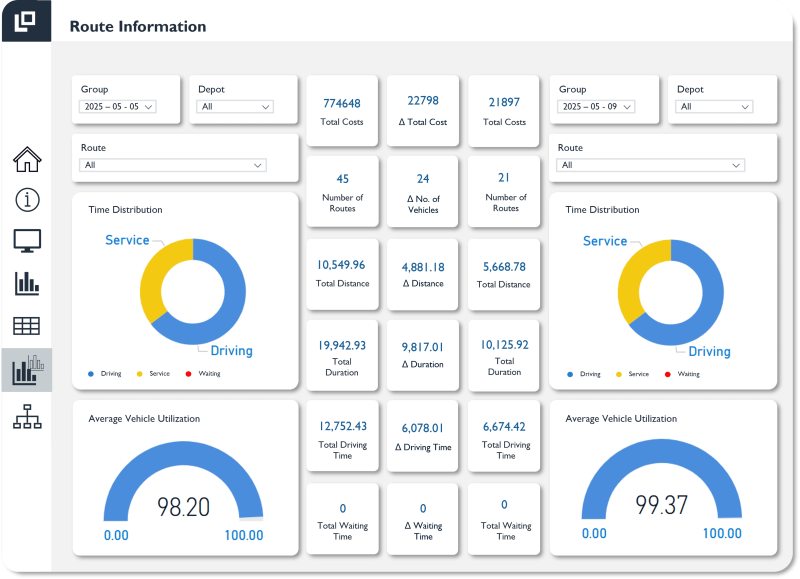The width and height of the screenshot is (800, 579).
Task: Expand the Group dropdown showing 2025 - 05 - 05
Action: [x=118, y=106]
